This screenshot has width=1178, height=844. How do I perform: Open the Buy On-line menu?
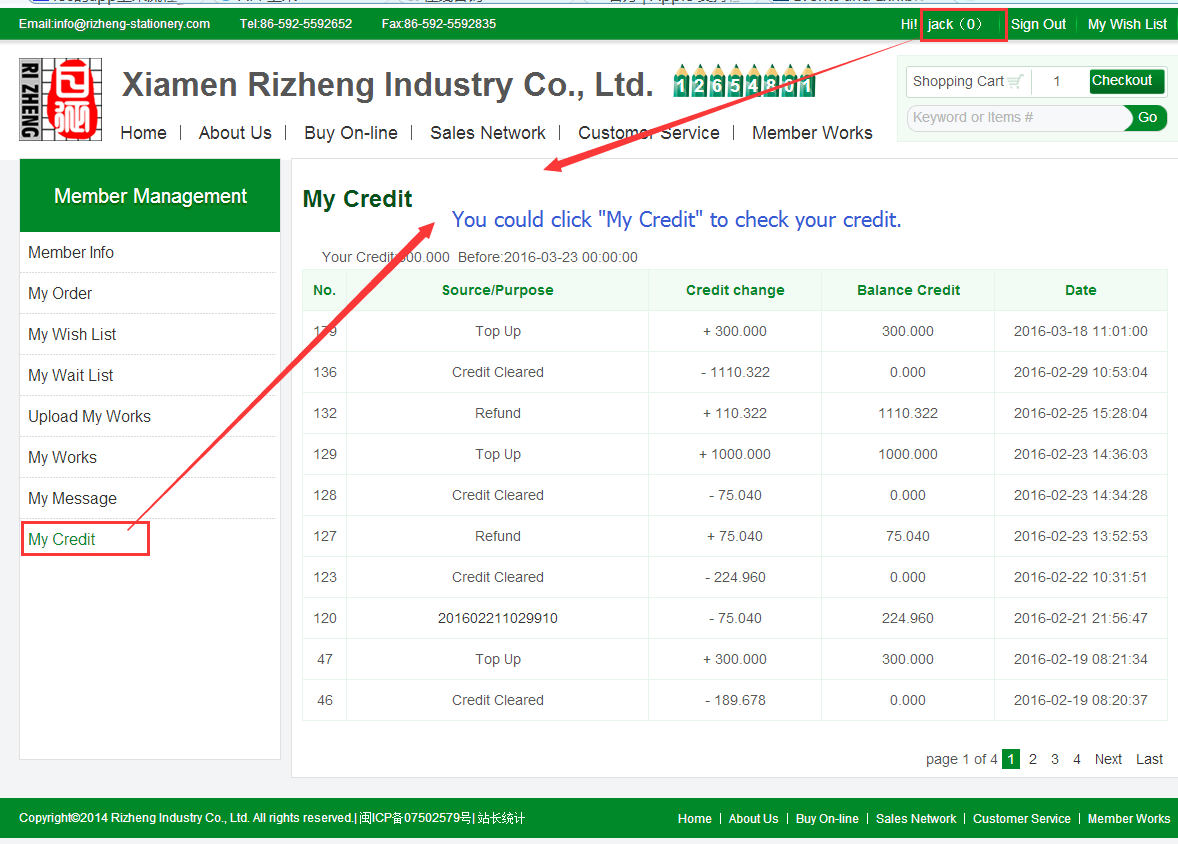point(350,133)
